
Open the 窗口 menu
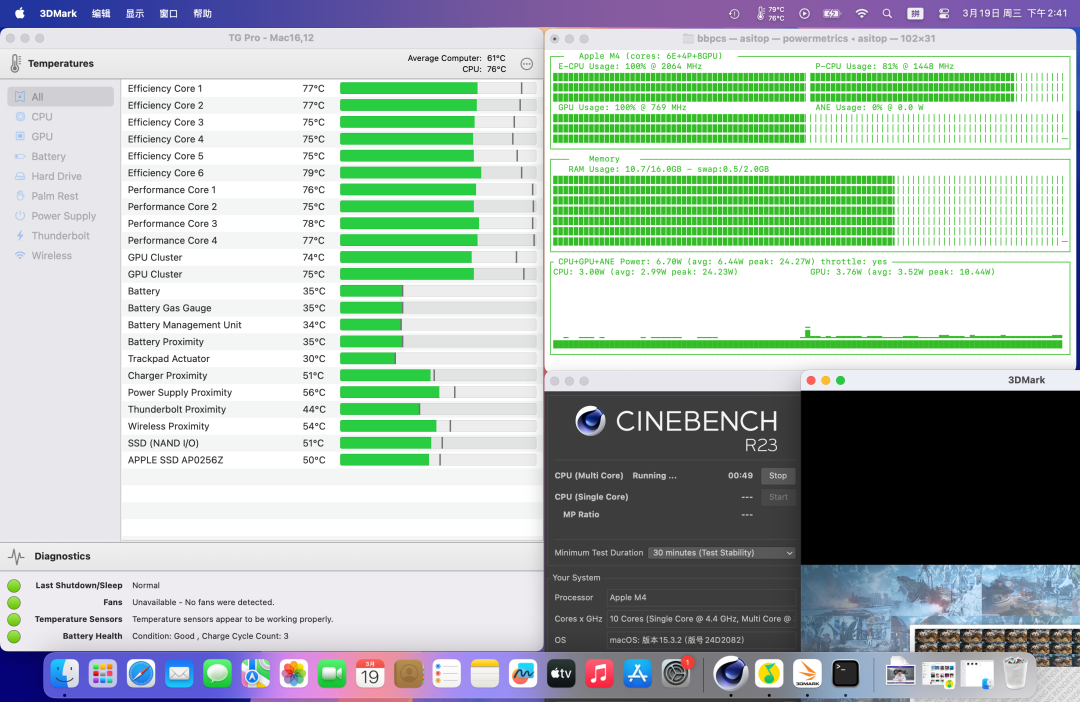tap(169, 14)
